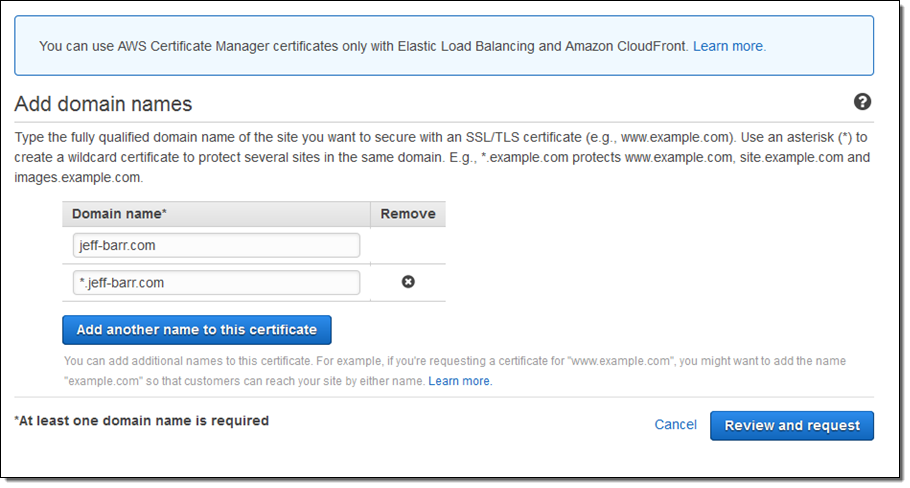
Task: Click the help question mark icon
Action: (x=862, y=102)
